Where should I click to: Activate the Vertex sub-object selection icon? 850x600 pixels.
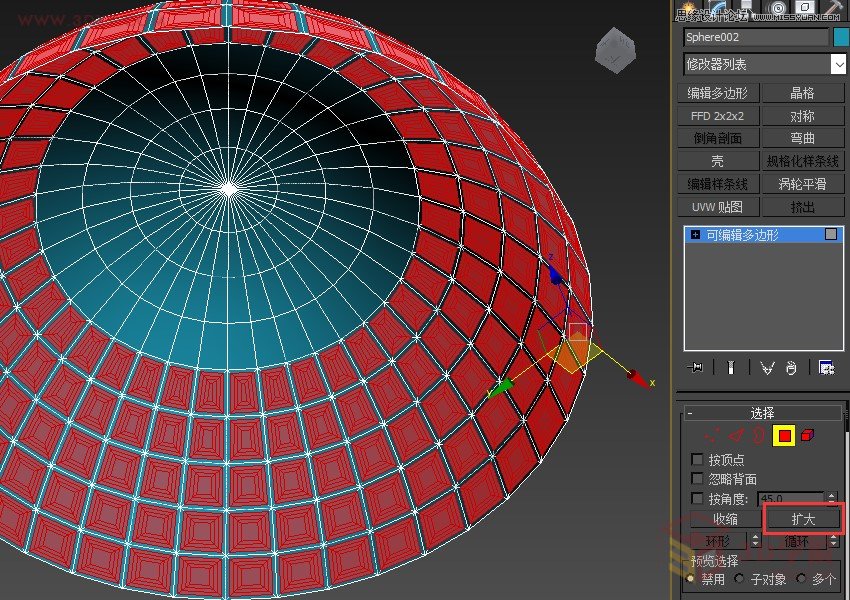coord(711,436)
